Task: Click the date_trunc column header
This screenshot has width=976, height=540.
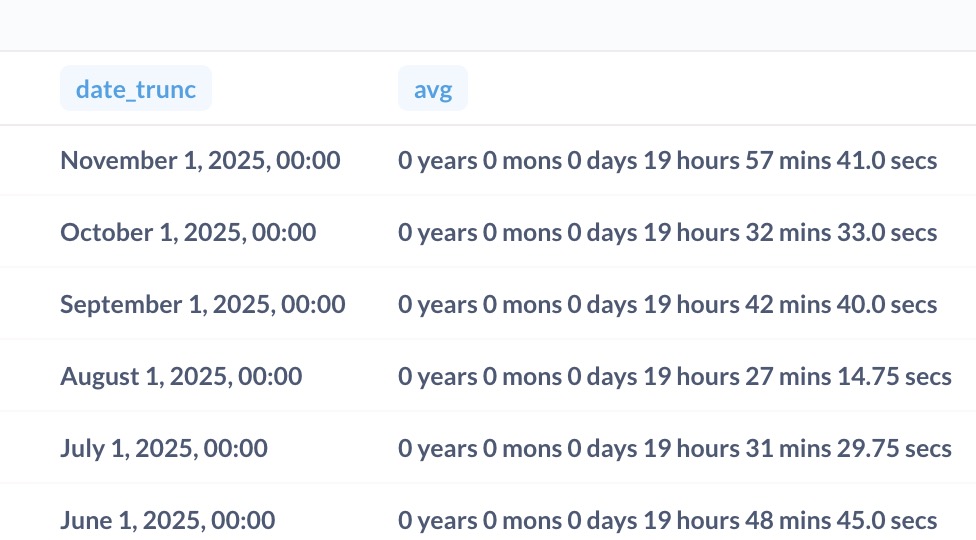Action: tap(135, 90)
